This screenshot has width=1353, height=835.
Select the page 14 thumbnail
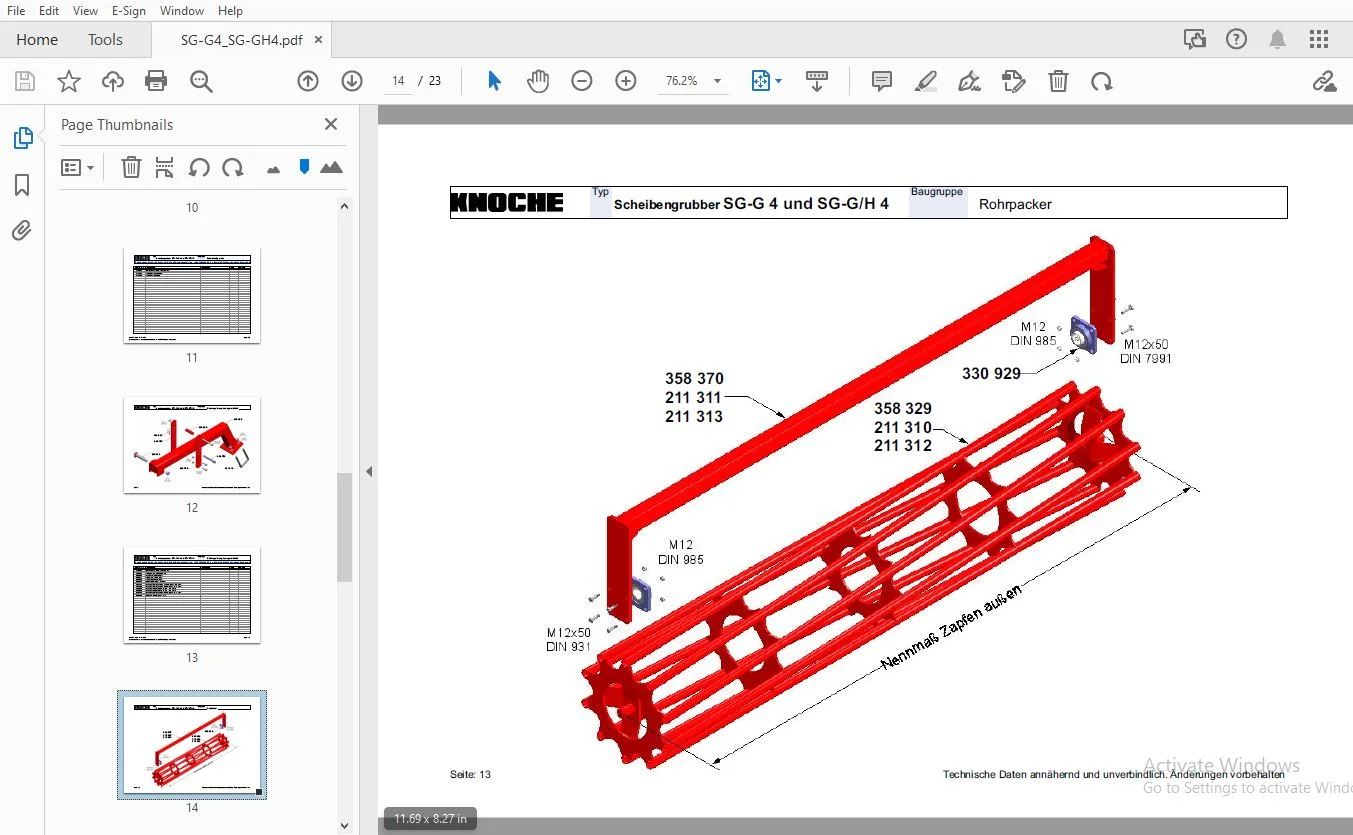(192, 745)
